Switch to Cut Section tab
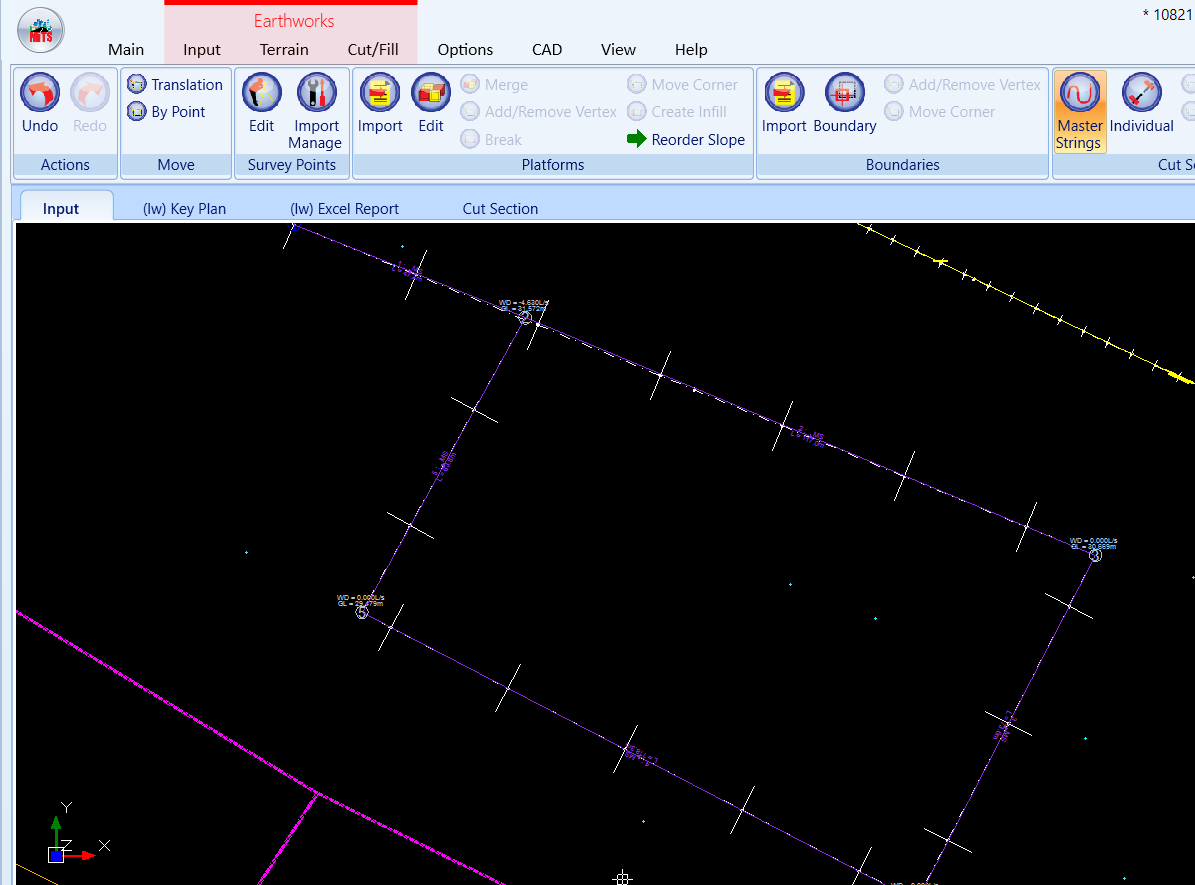The height and width of the screenshot is (885, 1195). [x=500, y=208]
